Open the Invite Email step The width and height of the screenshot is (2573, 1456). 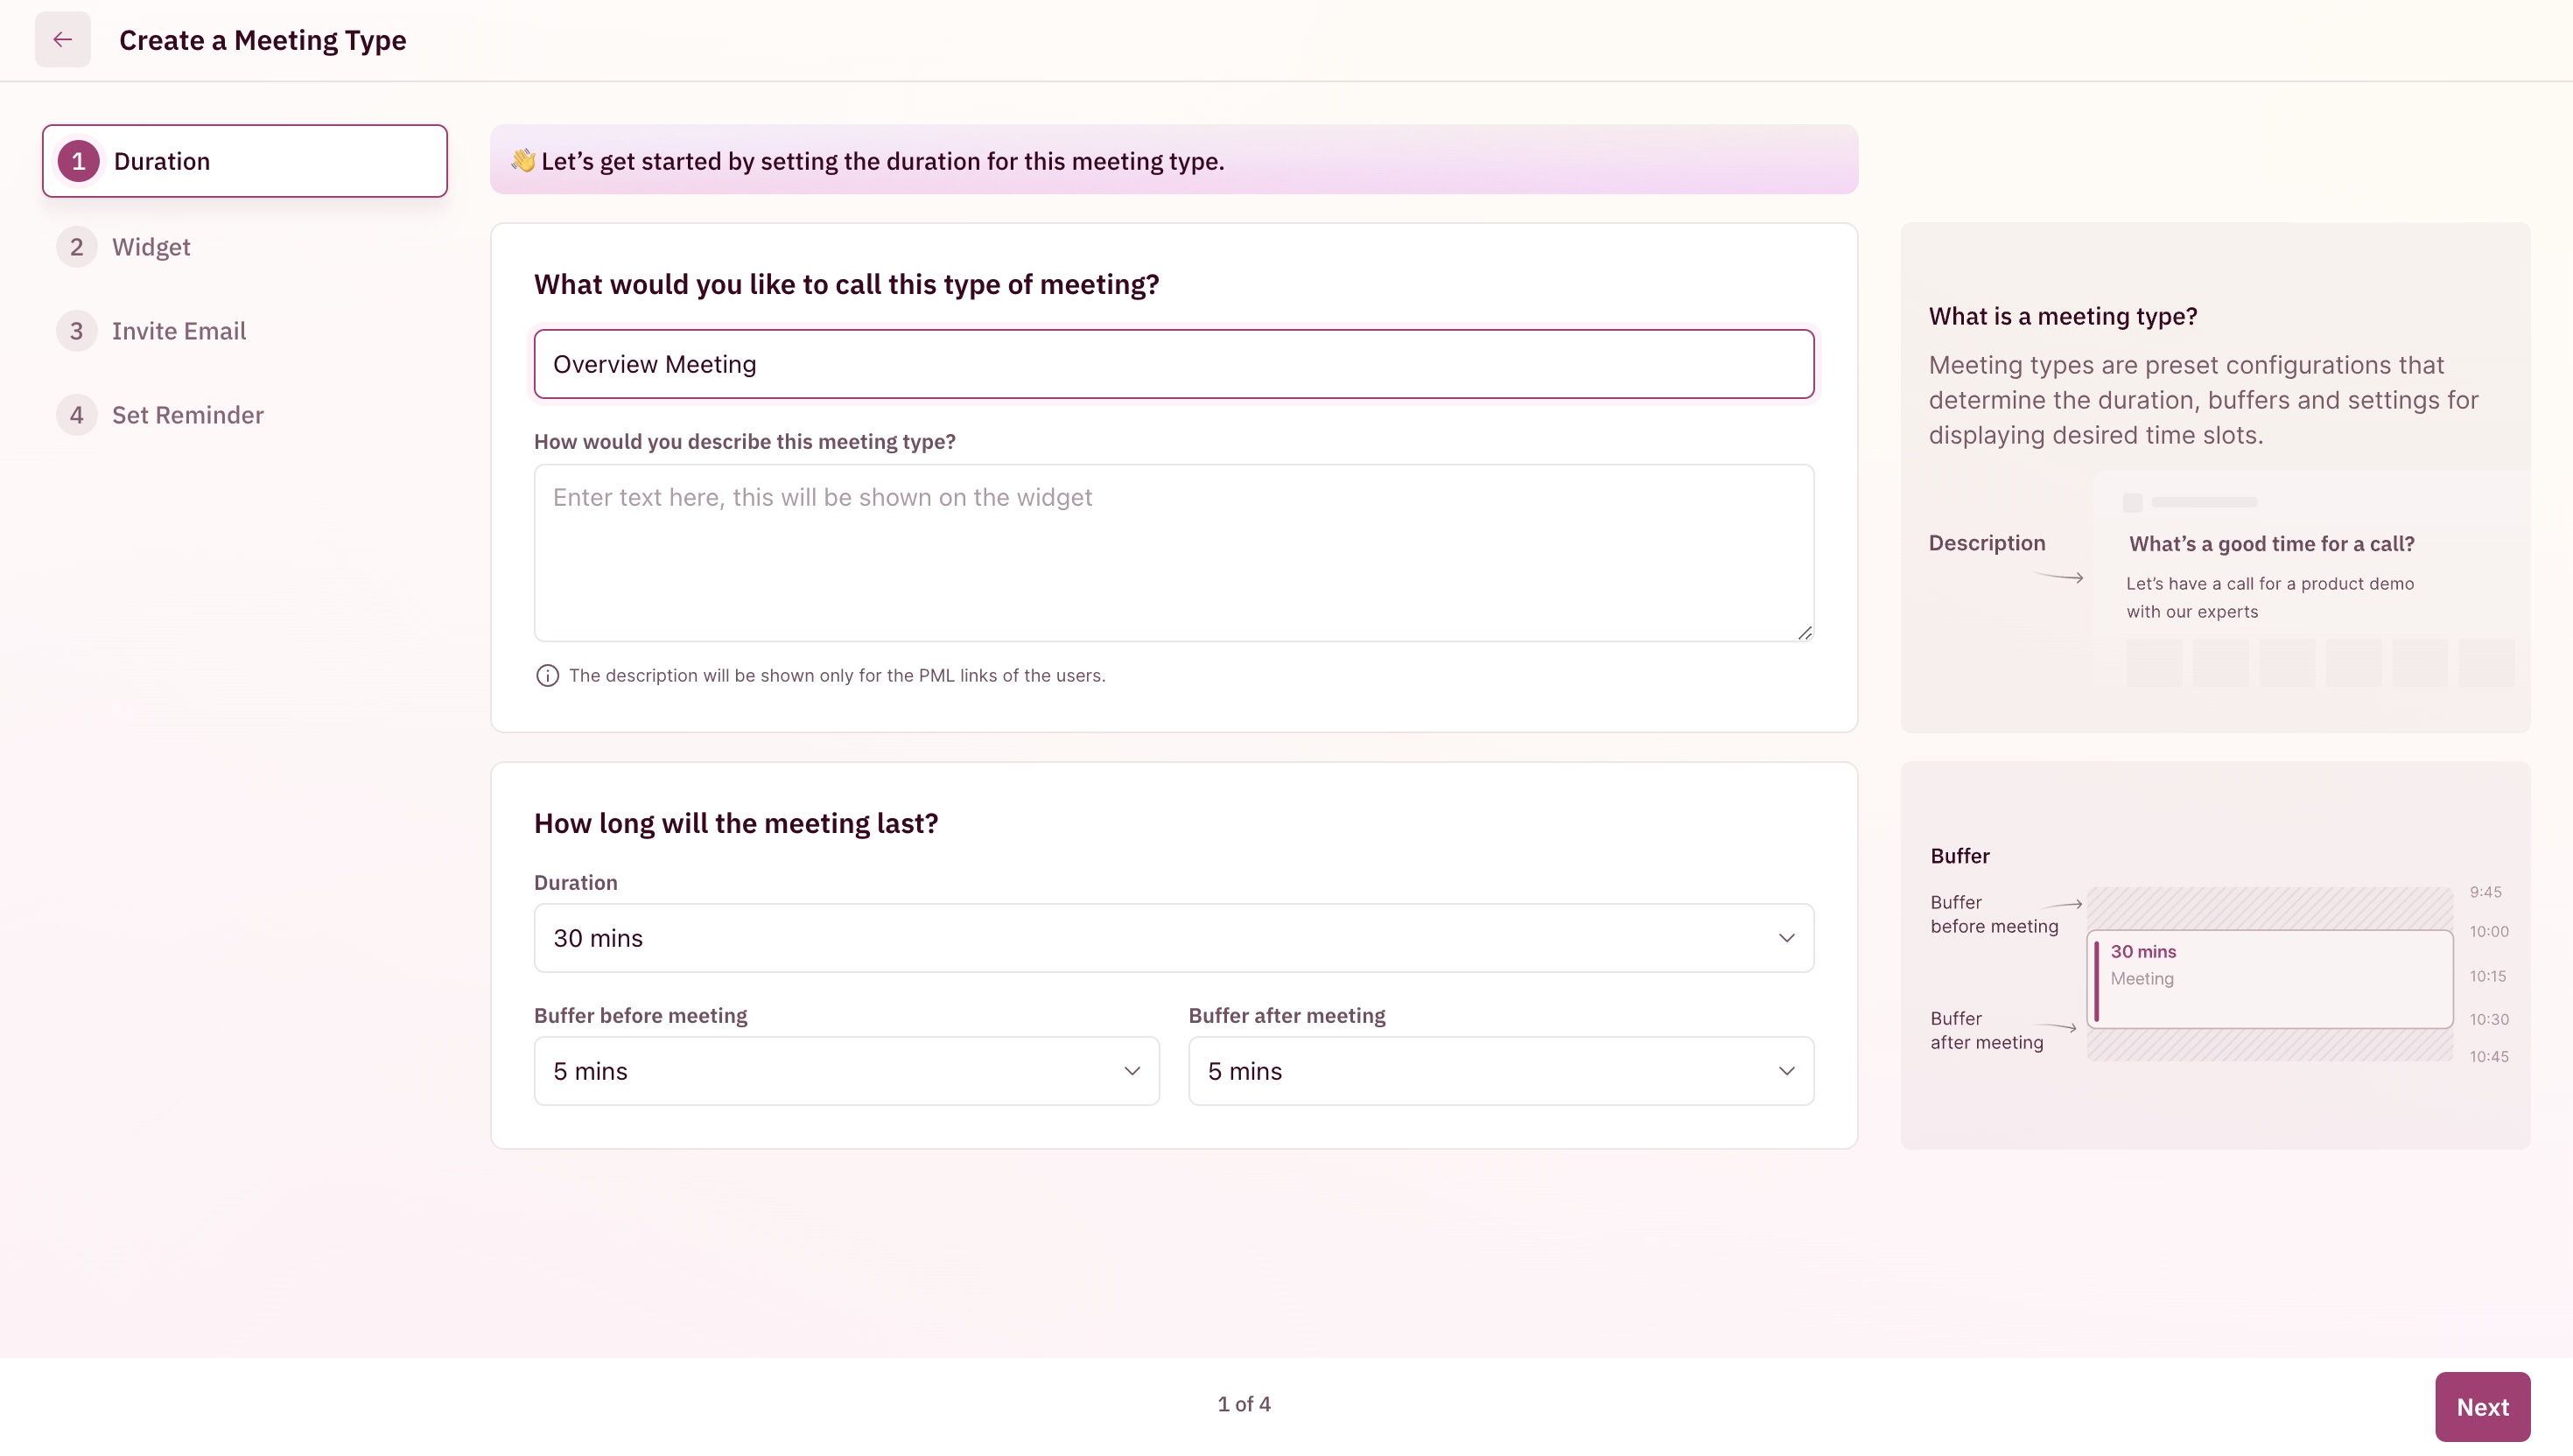[x=179, y=331]
